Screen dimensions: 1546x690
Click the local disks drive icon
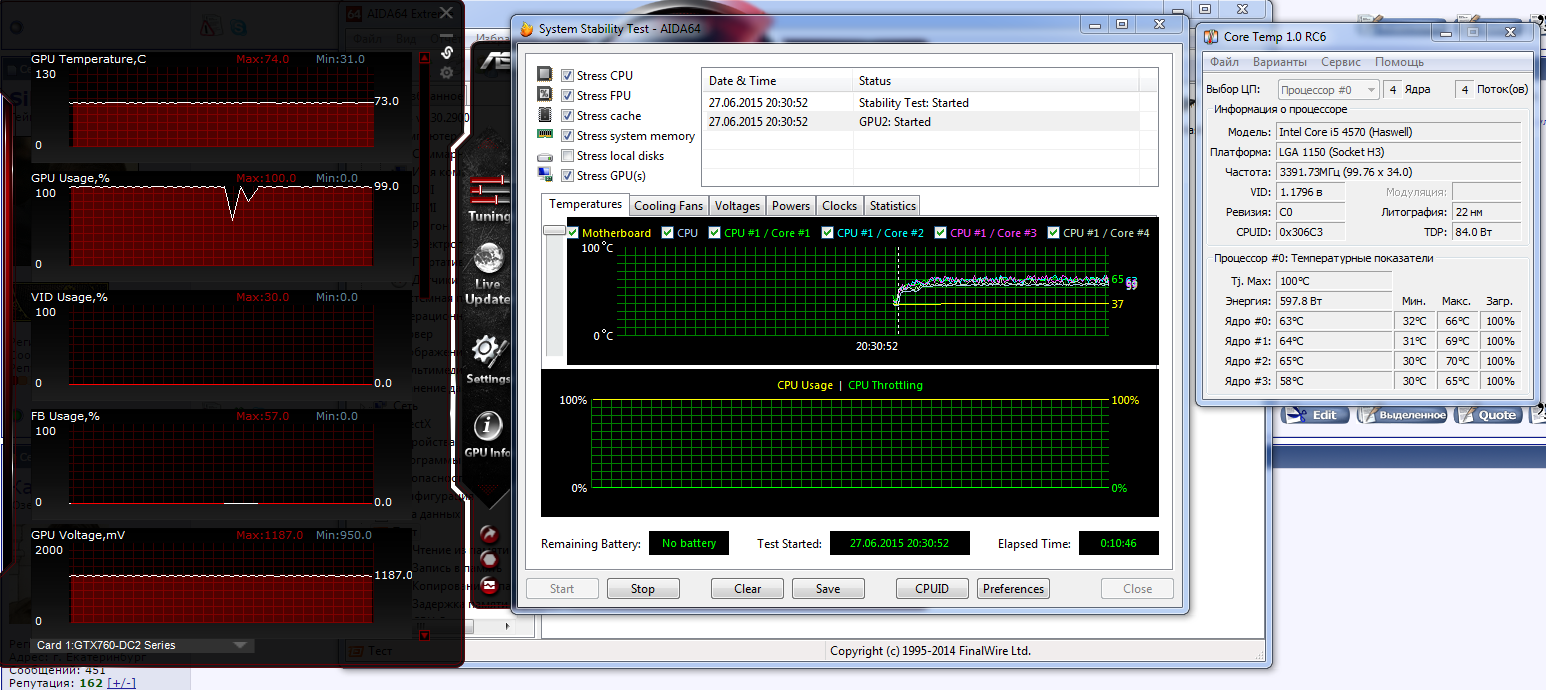point(545,156)
